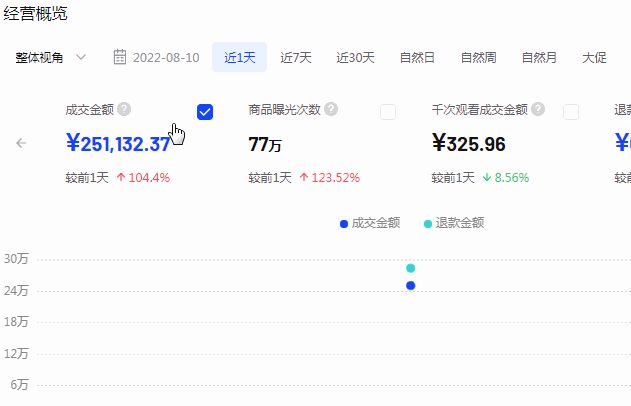Select the 自然周 tab
This screenshot has height=406, width=631.
[x=478, y=58]
